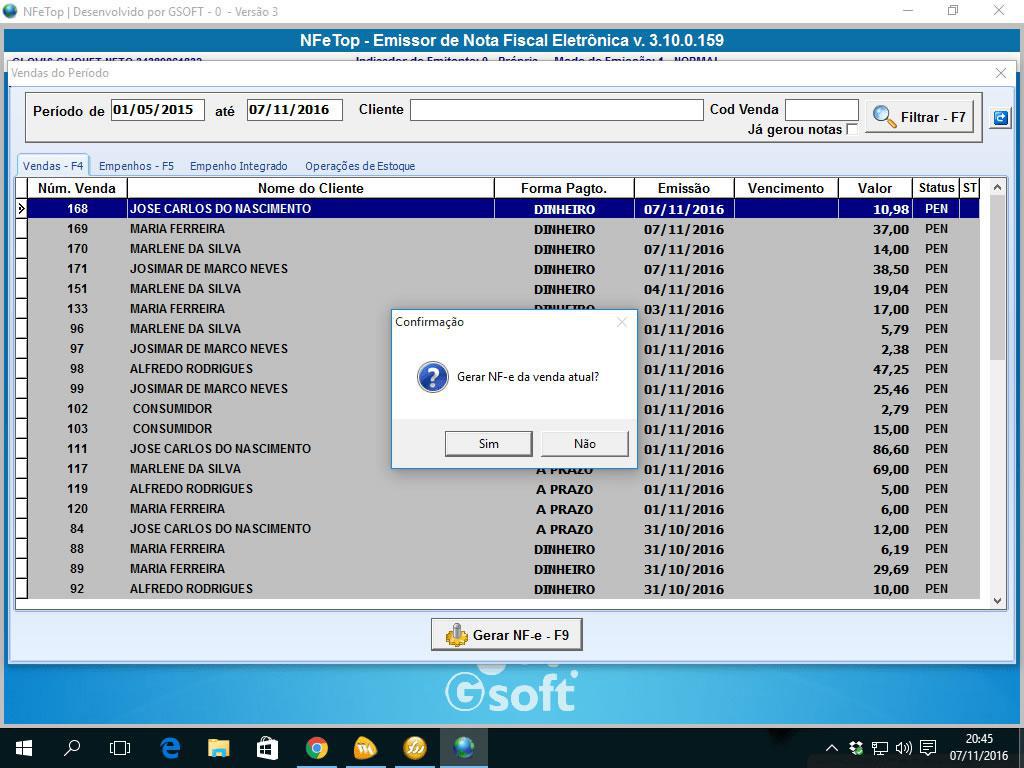
Task: Confirm with the Sim button
Action: (488, 443)
